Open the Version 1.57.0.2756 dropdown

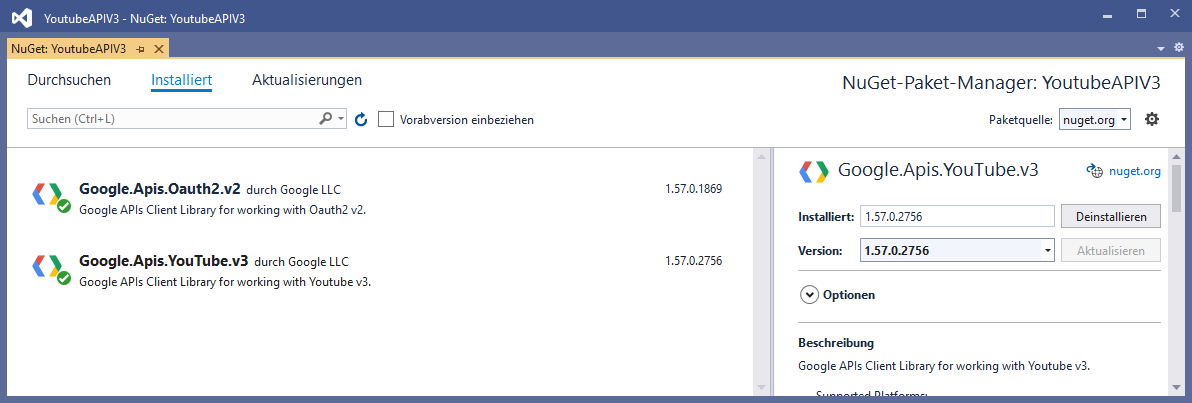coord(1047,250)
